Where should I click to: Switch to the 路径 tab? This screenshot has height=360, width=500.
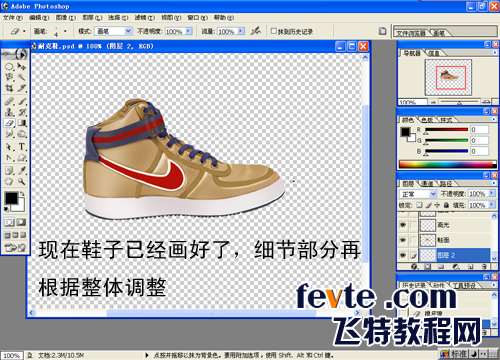(446, 184)
